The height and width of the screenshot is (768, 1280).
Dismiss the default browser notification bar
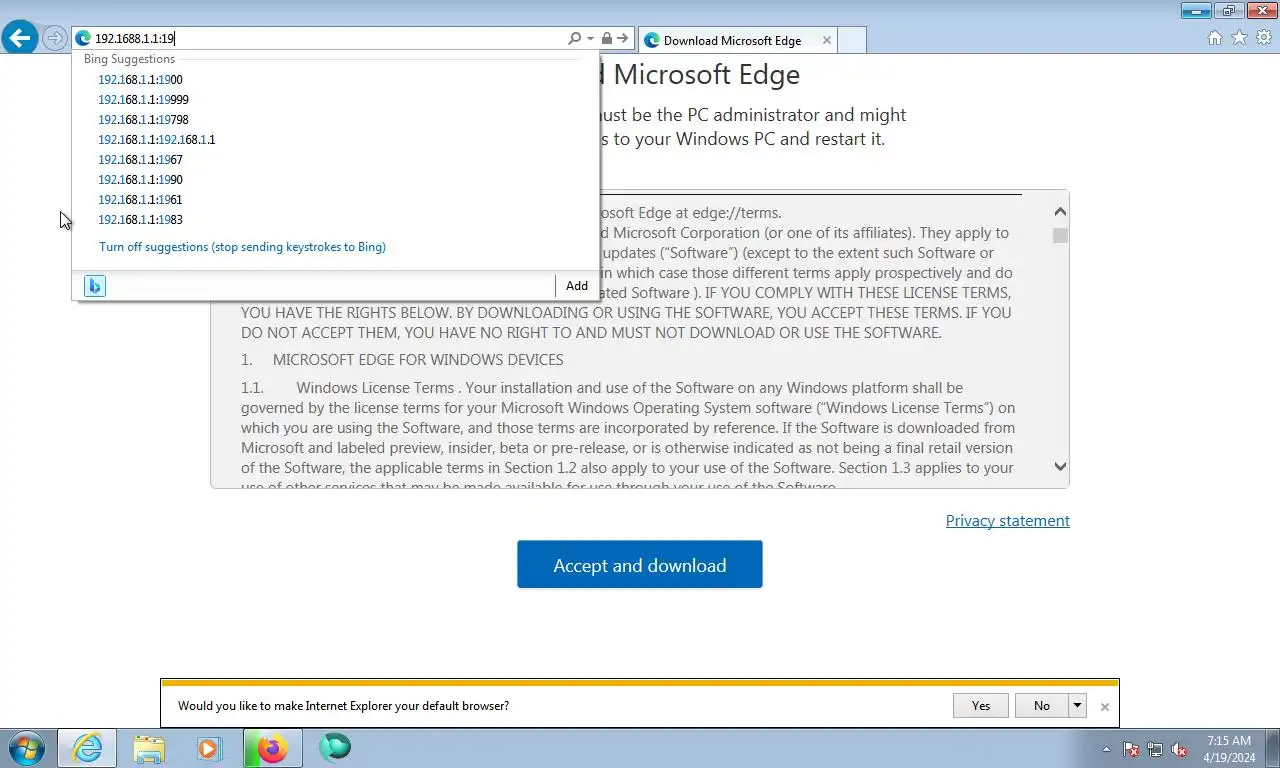[1105, 707]
